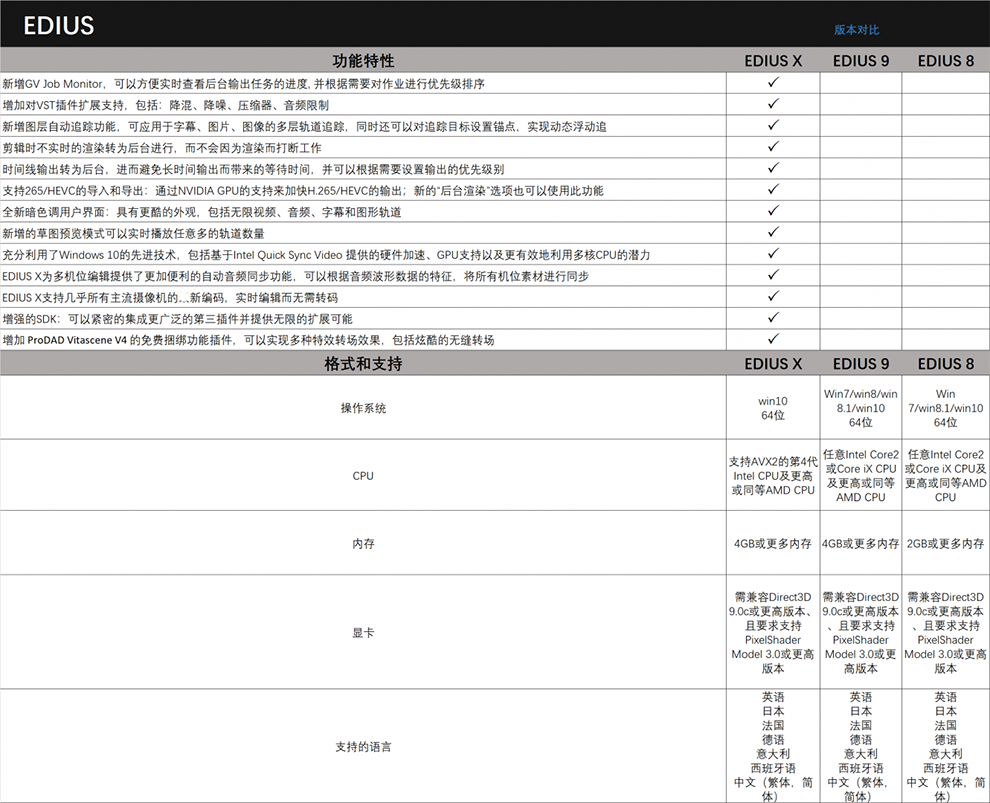Click the 内存 row label

coord(363,544)
